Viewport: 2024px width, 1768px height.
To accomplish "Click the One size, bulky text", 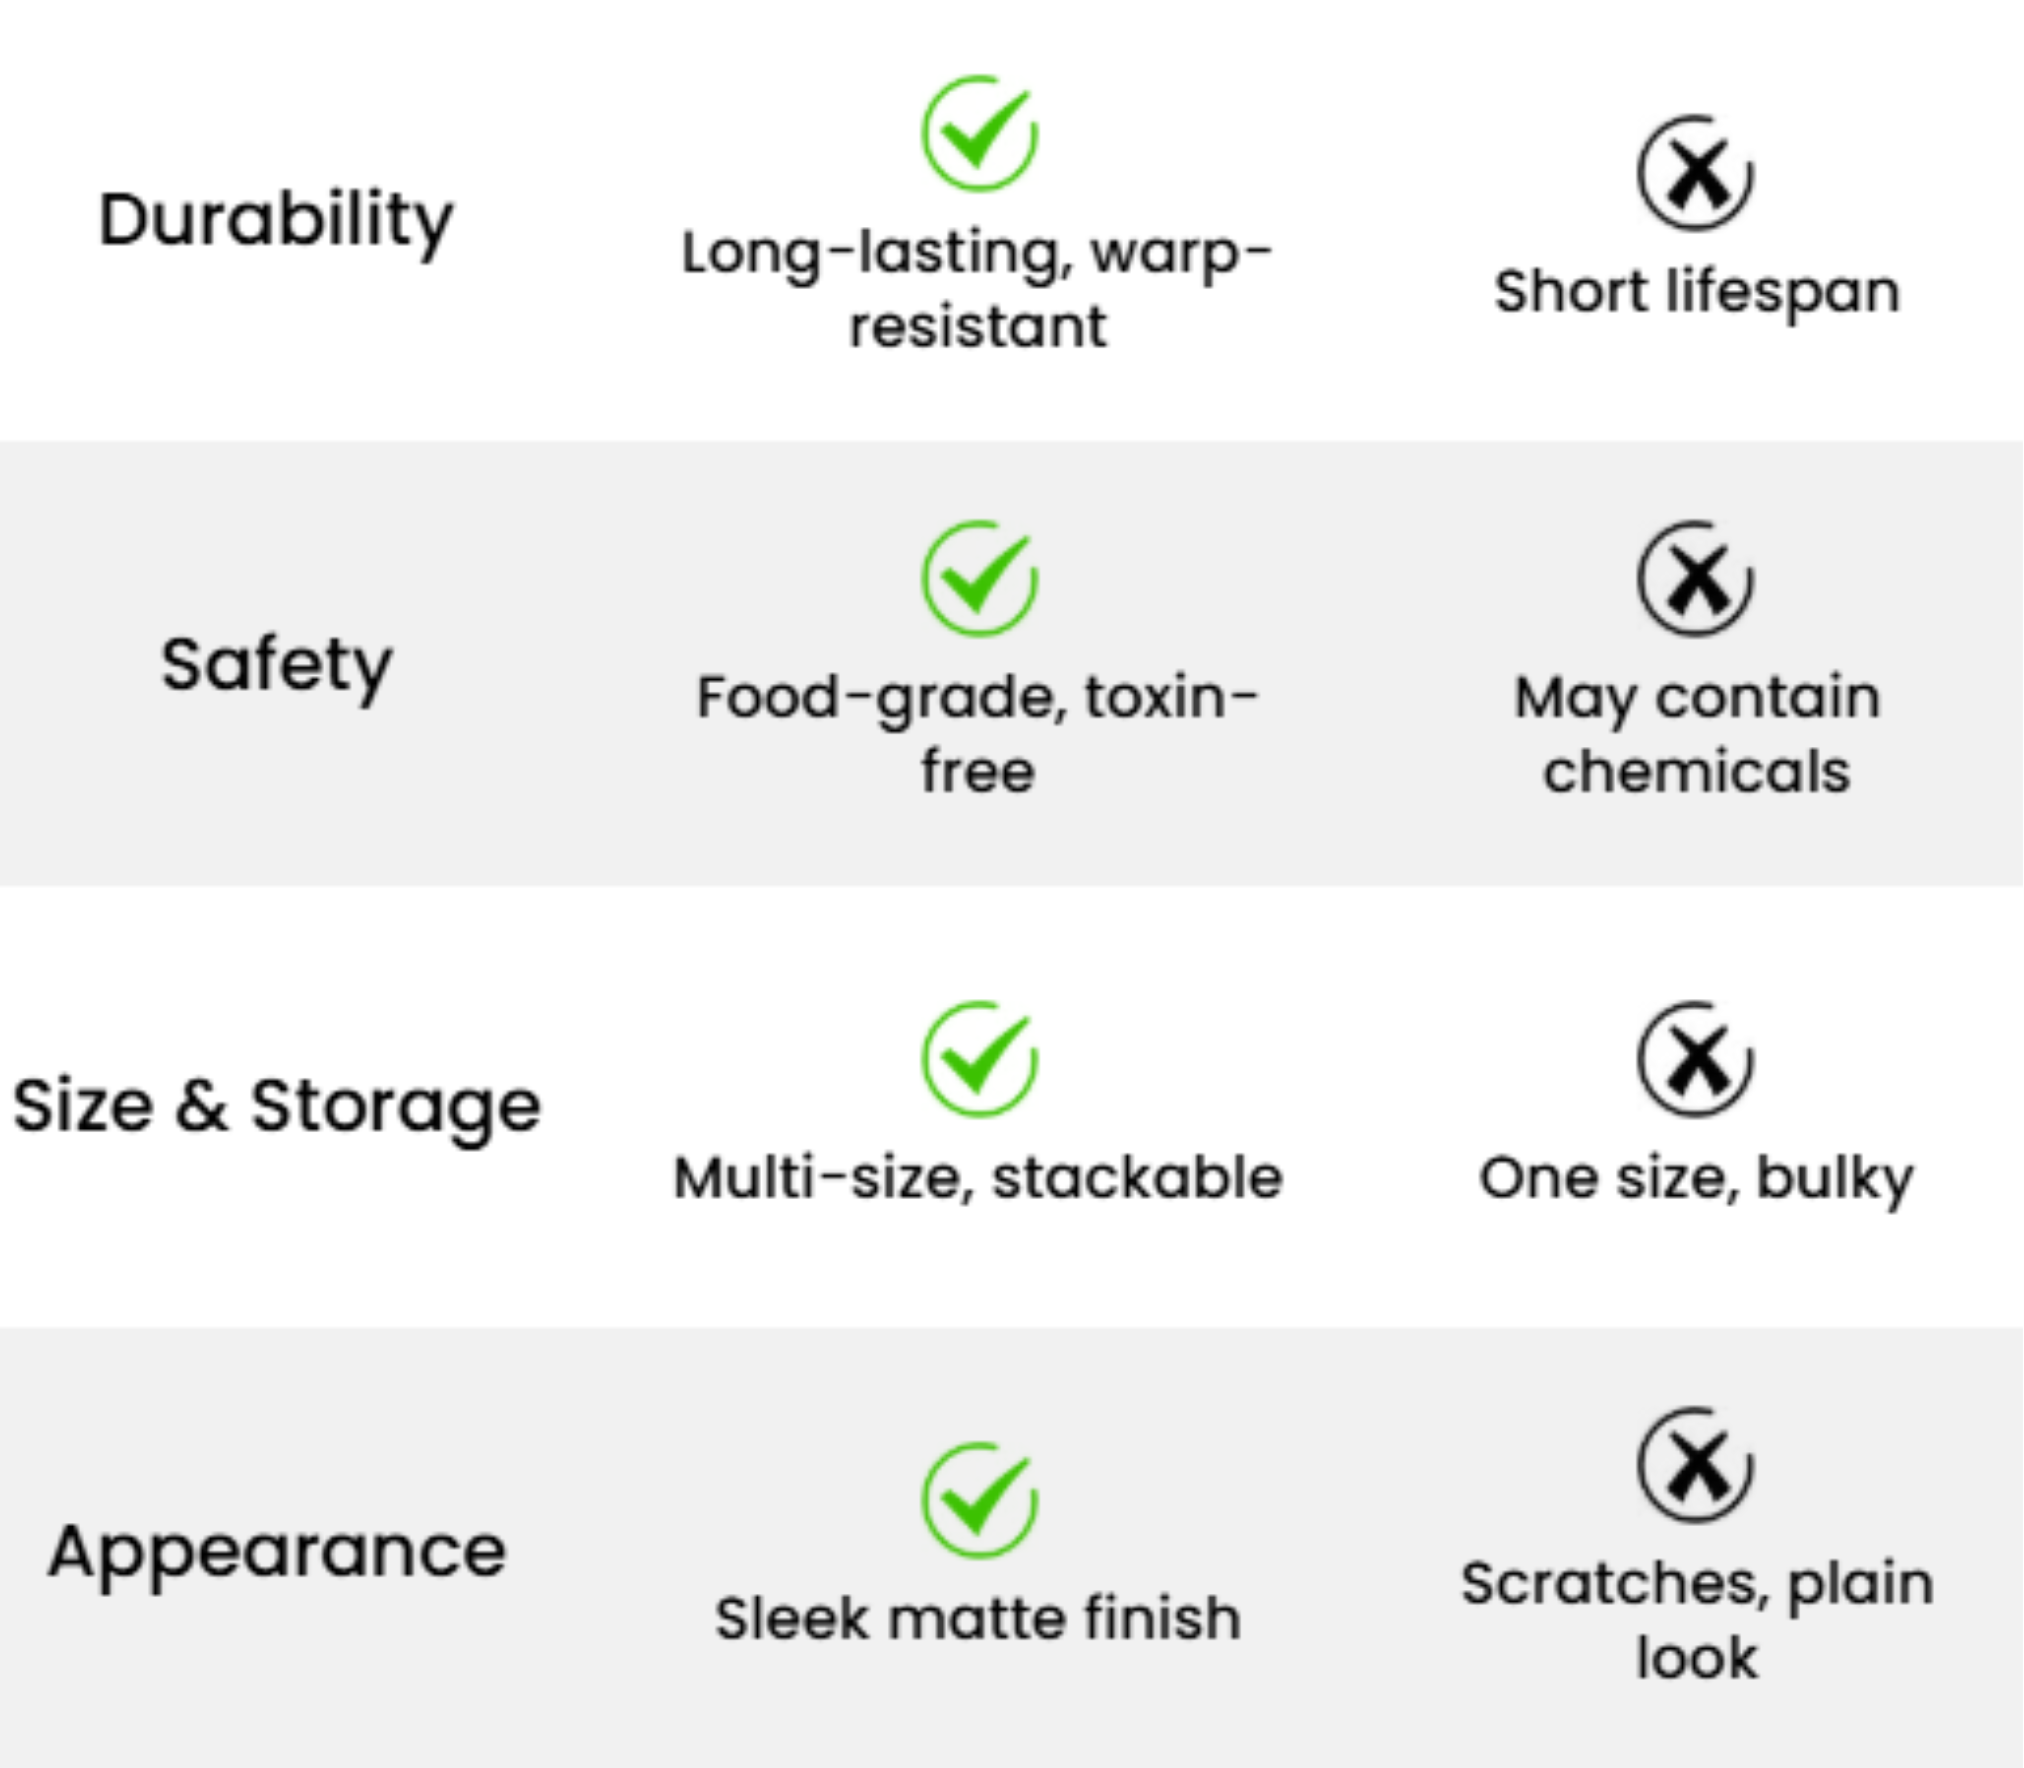I will (1696, 1177).
